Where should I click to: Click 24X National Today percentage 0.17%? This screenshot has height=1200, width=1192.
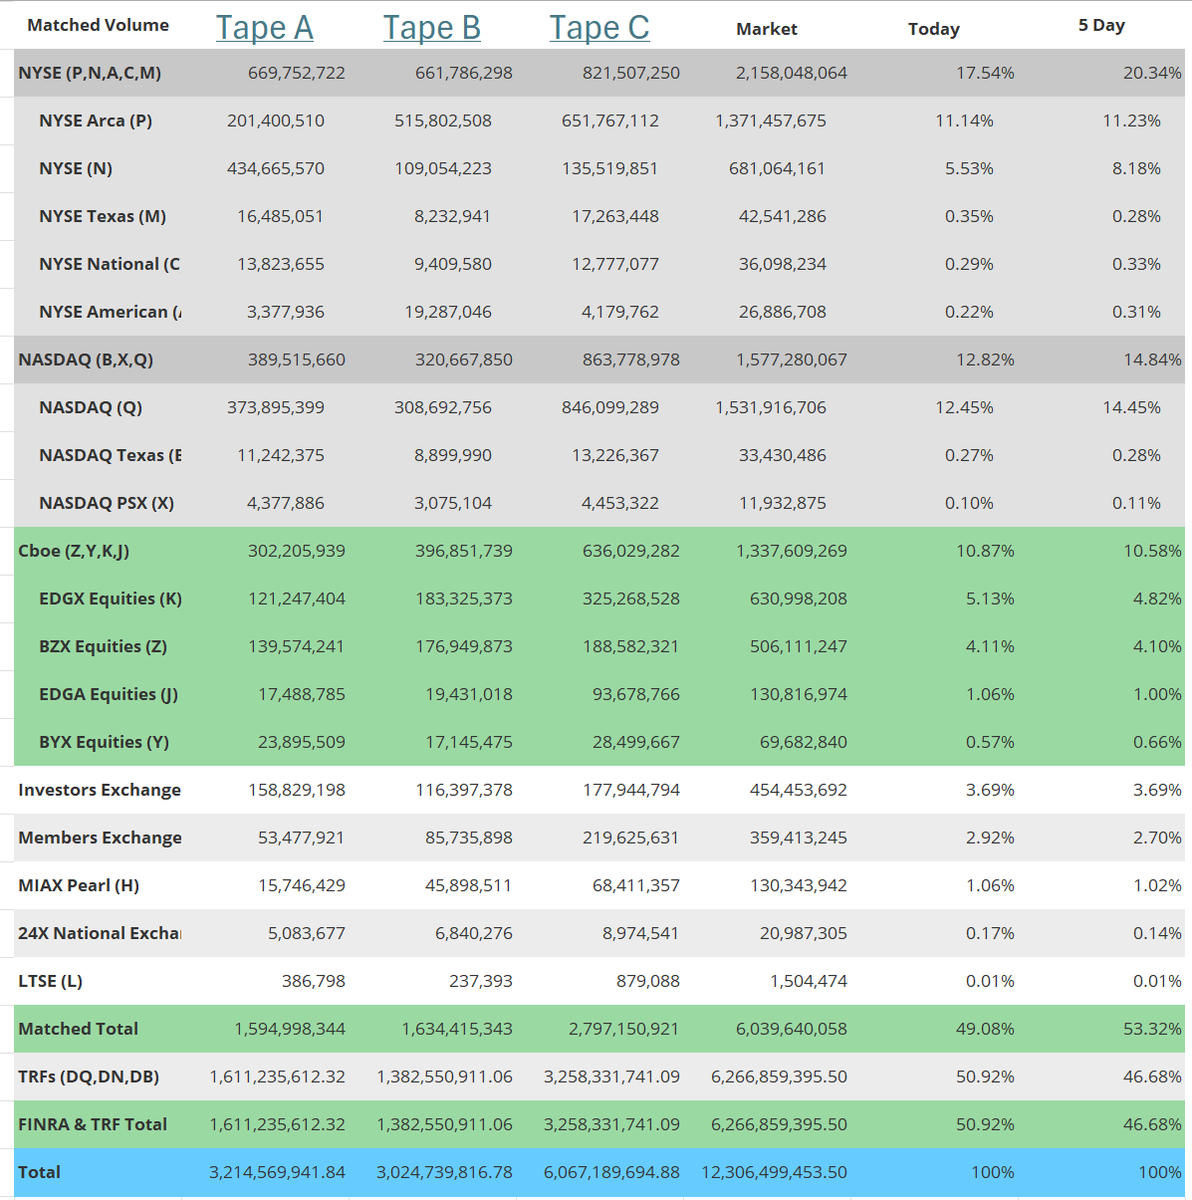(x=990, y=934)
